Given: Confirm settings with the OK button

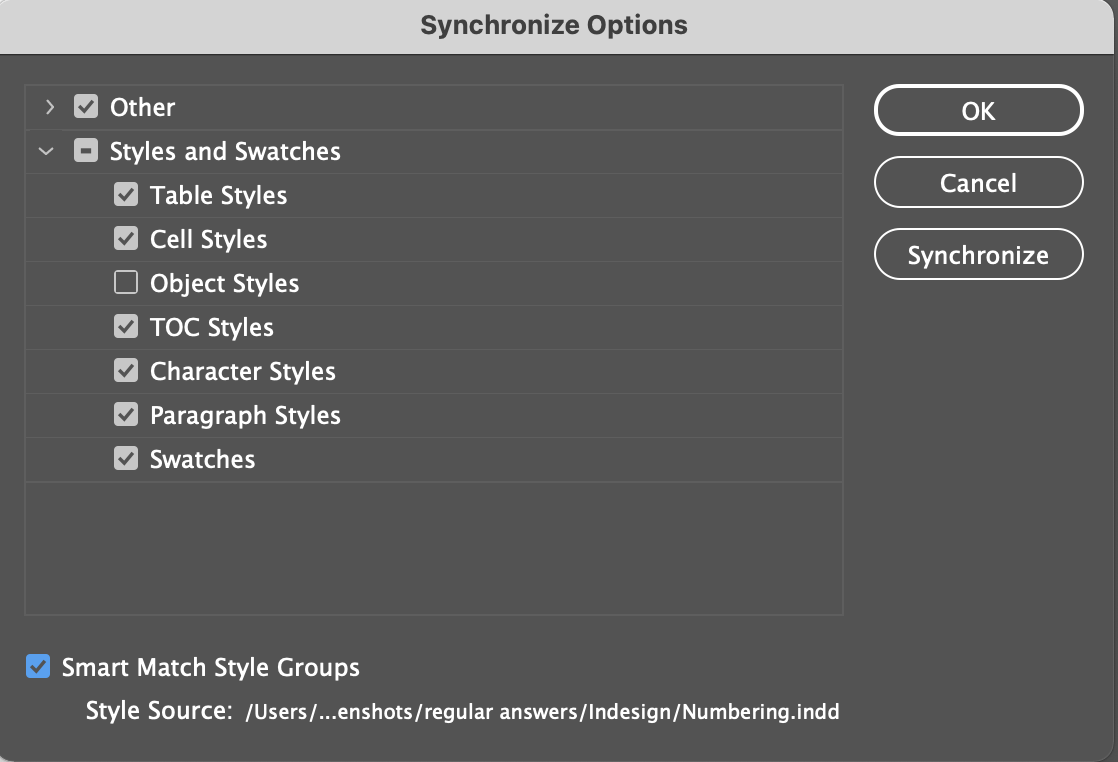Looking at the screenshot, I should (978, 110).
